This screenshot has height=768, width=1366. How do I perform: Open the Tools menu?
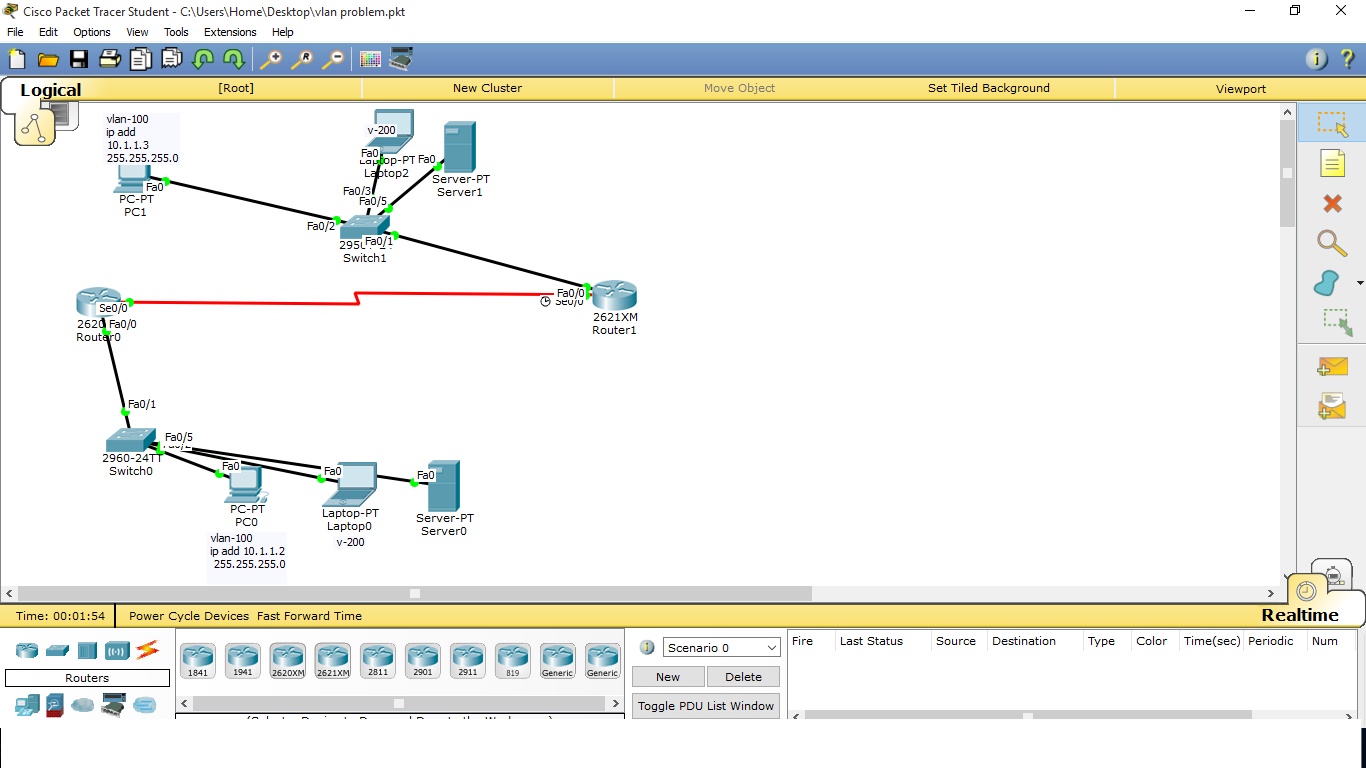[176, 32]
